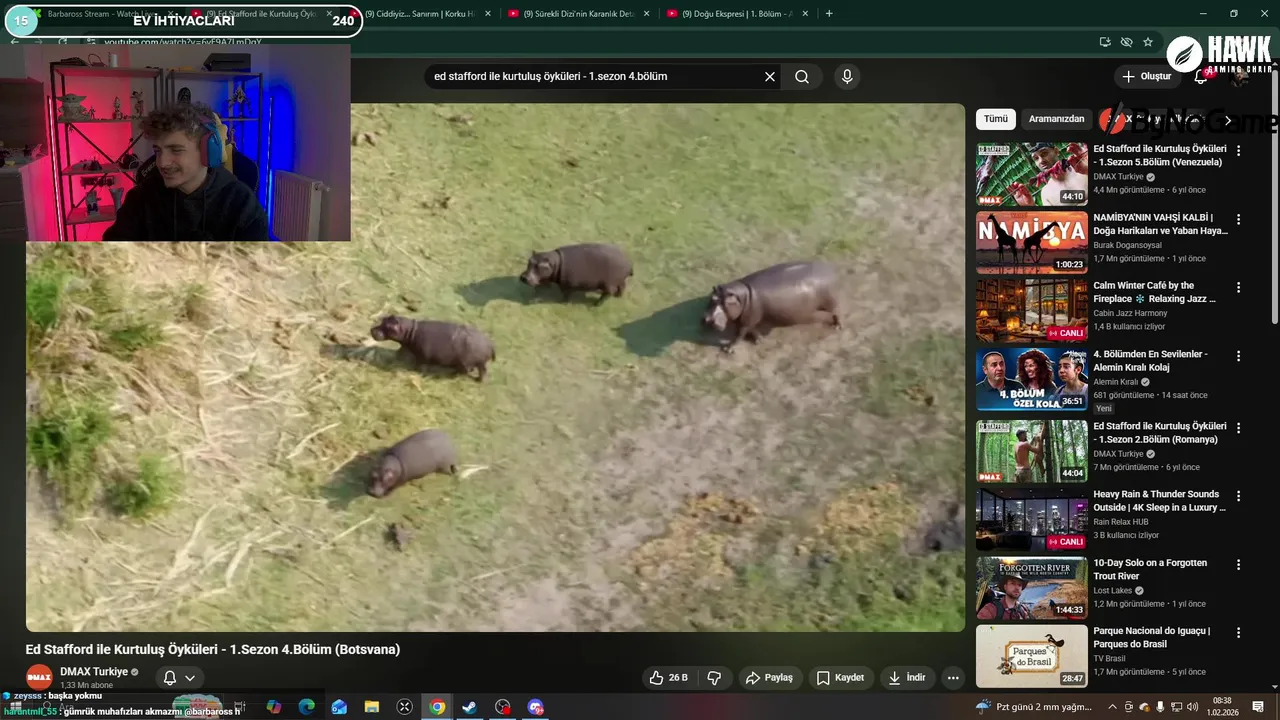This screenshot has width=1280, height=720.
Task: Dislike the video with thumbs down
Action: coord(714,678)
